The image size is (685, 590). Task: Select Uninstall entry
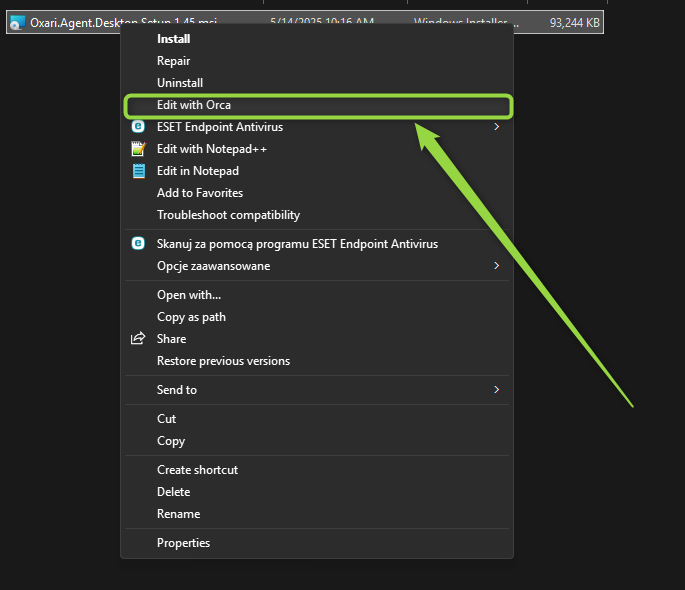(180, 83)
